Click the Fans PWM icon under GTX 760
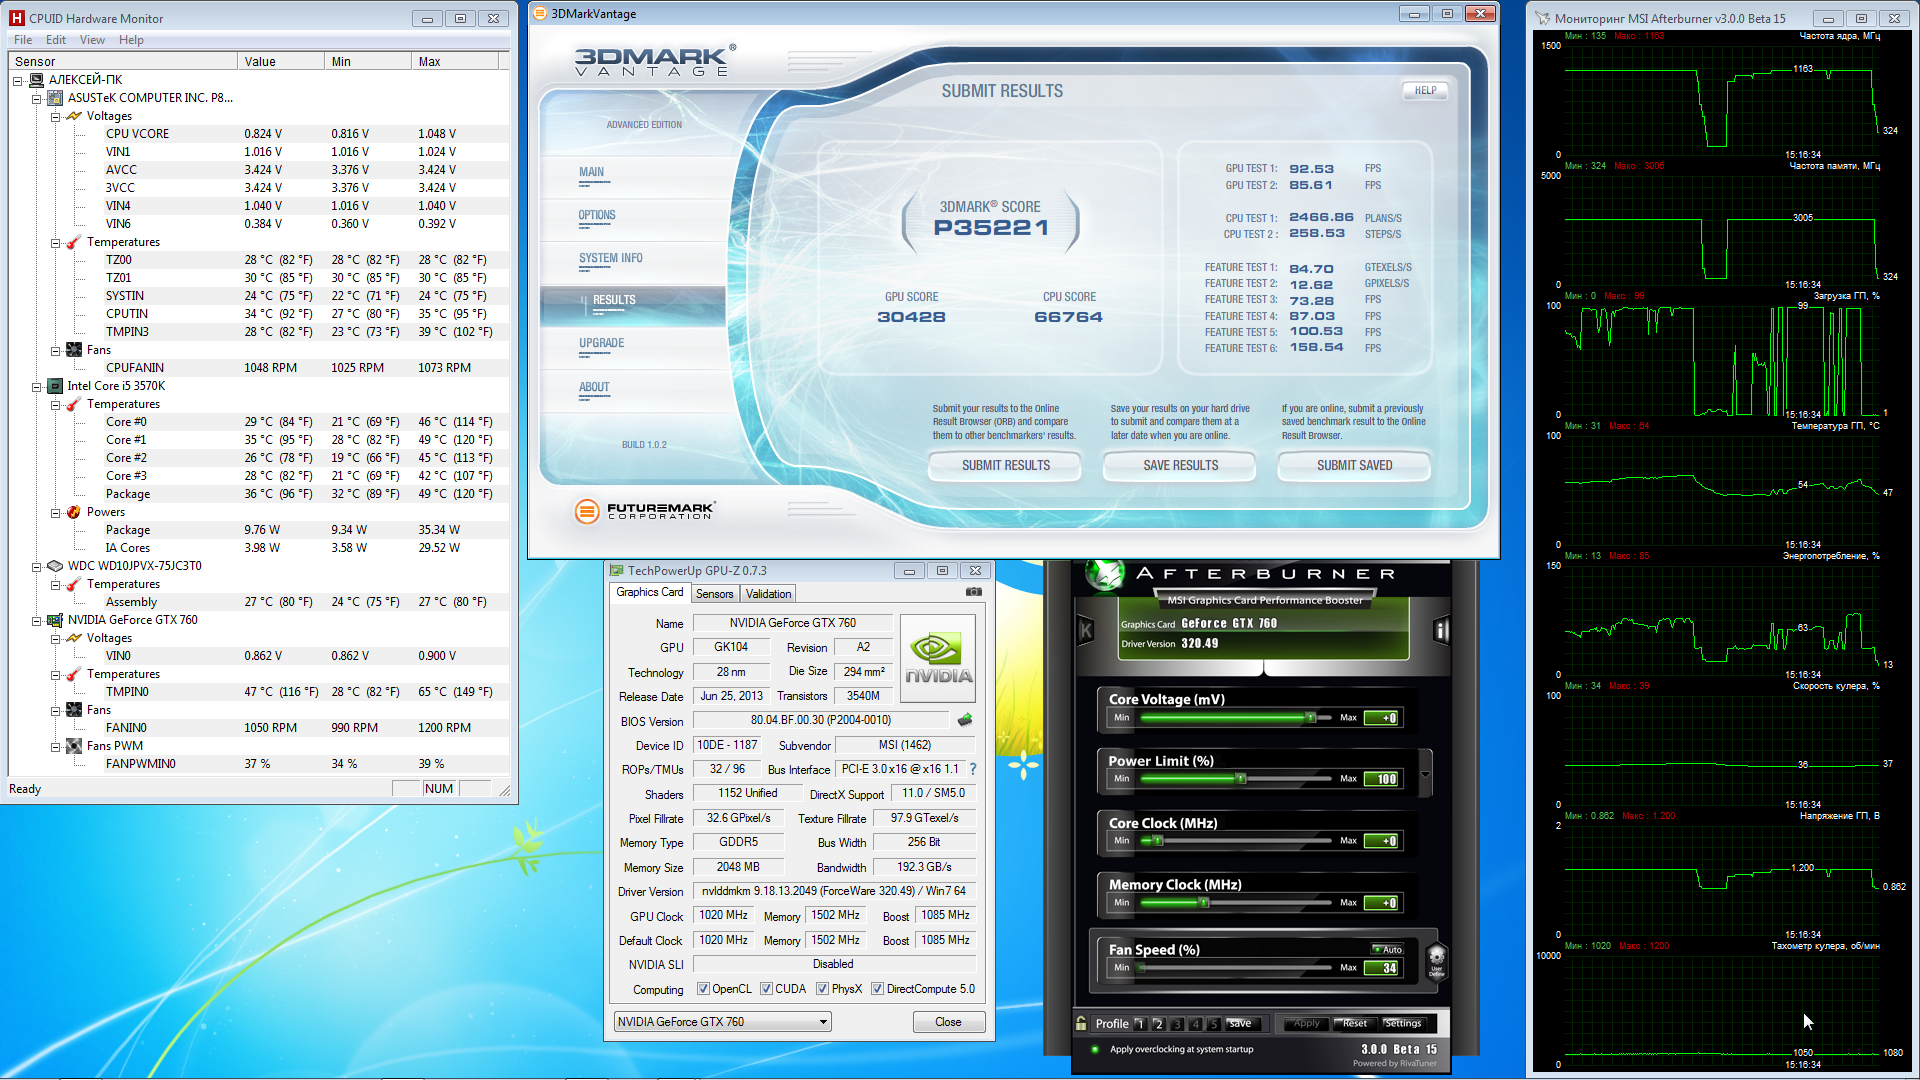Screen dimensions: 1920x1080 click(x=74, y=746)
